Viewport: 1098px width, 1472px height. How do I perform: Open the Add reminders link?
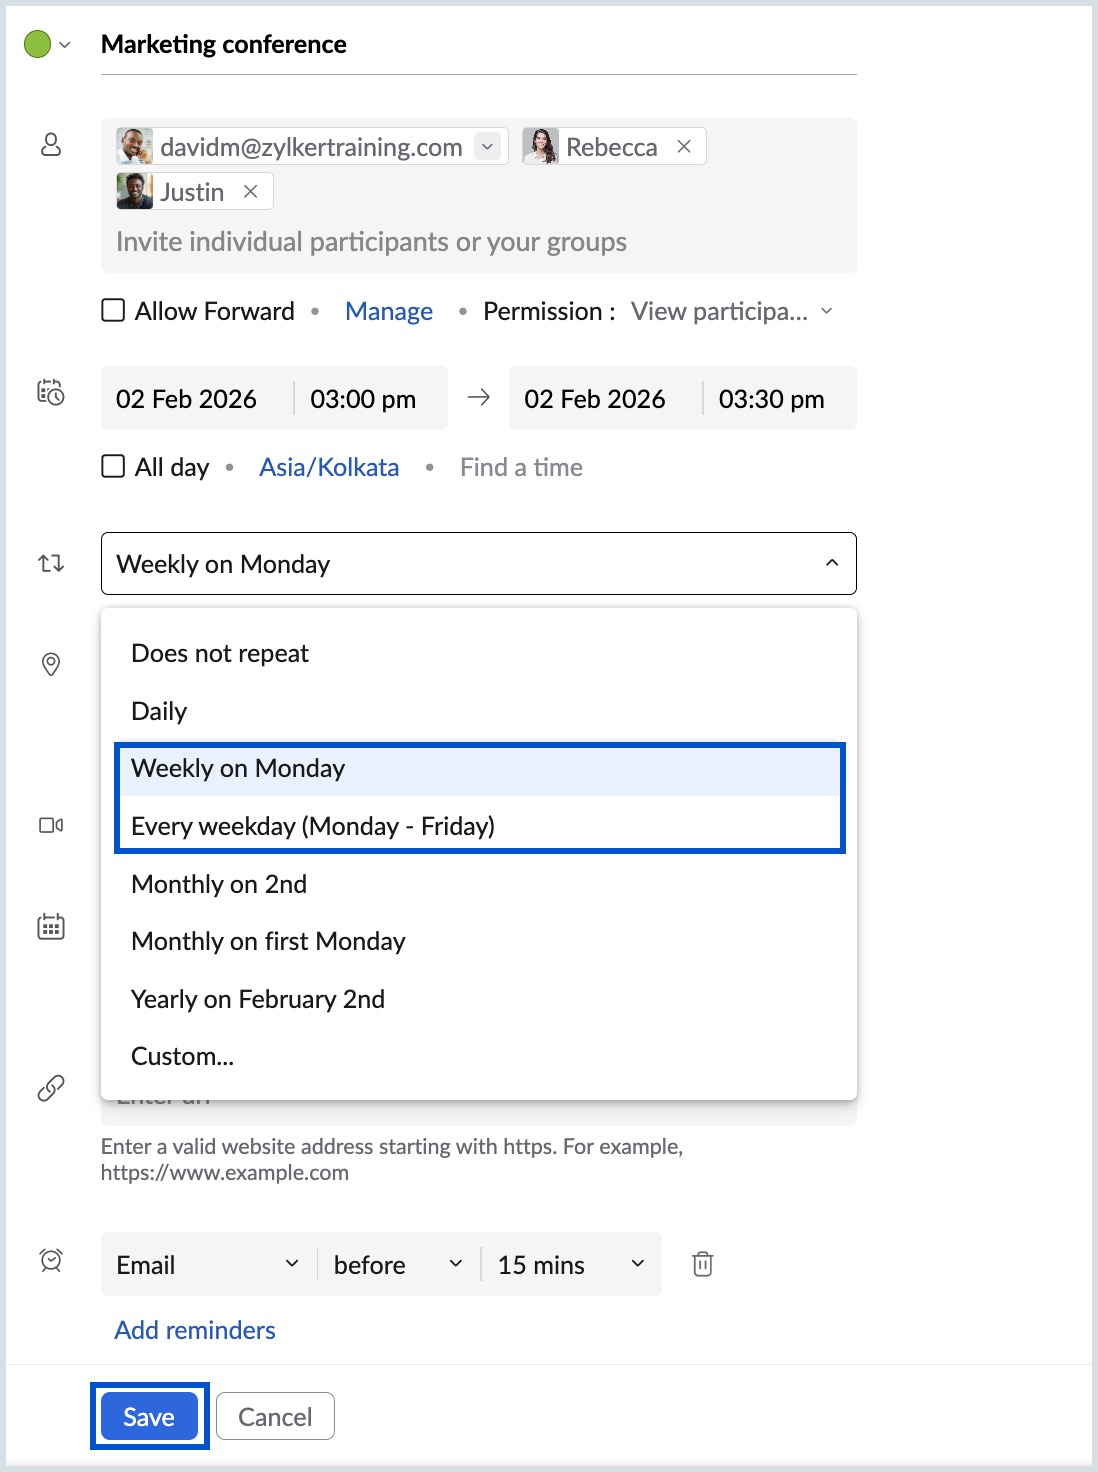[195, 1330]
